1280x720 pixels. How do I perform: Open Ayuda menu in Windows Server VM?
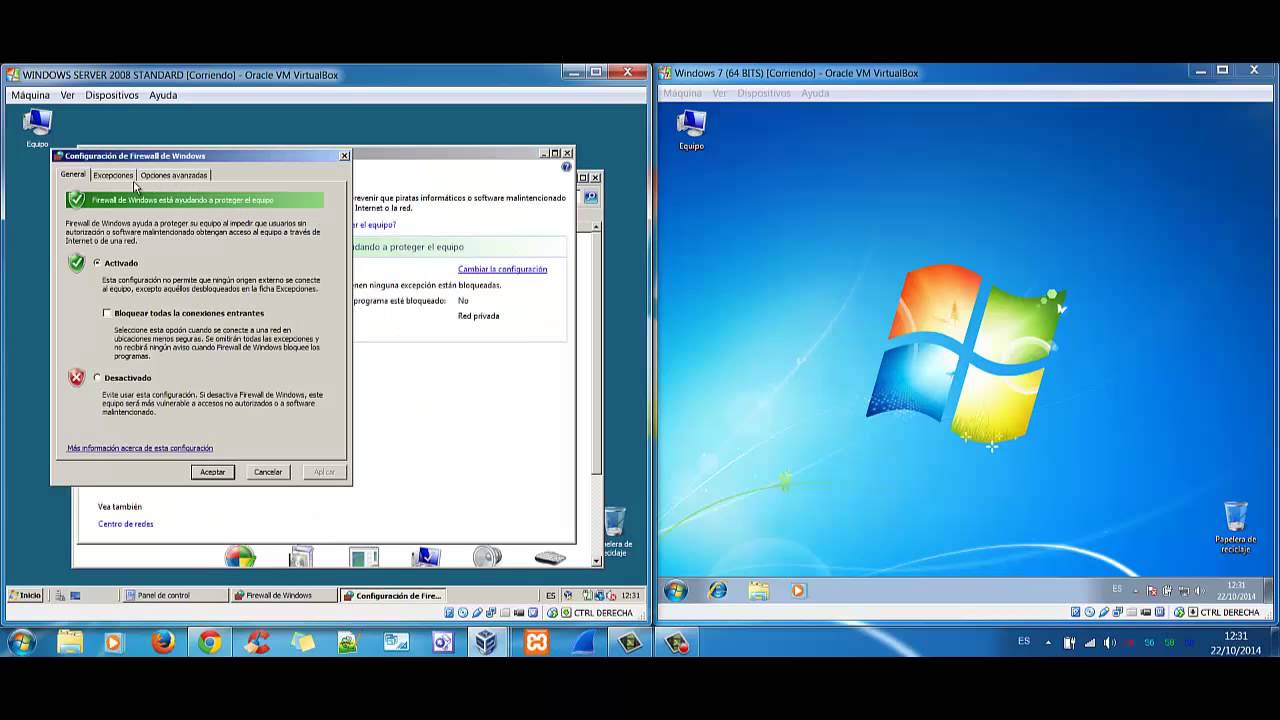(163, 95)
